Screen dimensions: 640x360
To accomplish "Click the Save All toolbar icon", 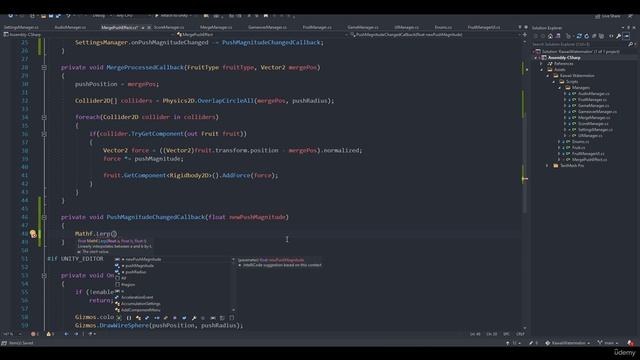I will 58,16.
